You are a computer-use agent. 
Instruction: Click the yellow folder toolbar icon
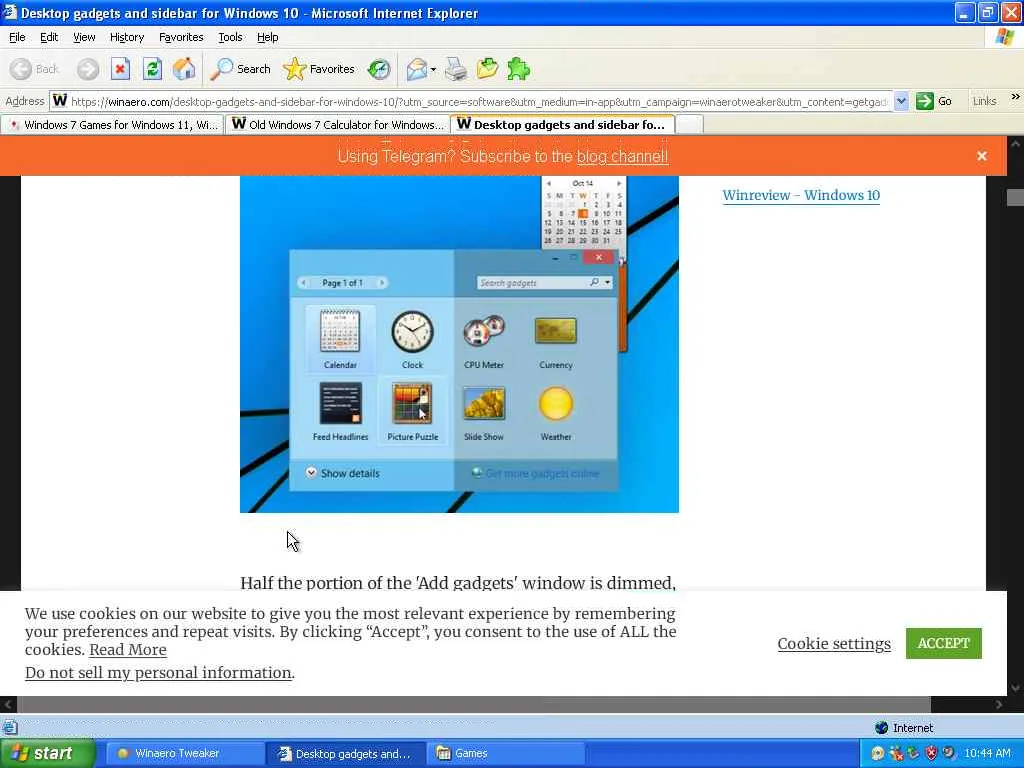(x=487, y=69)
